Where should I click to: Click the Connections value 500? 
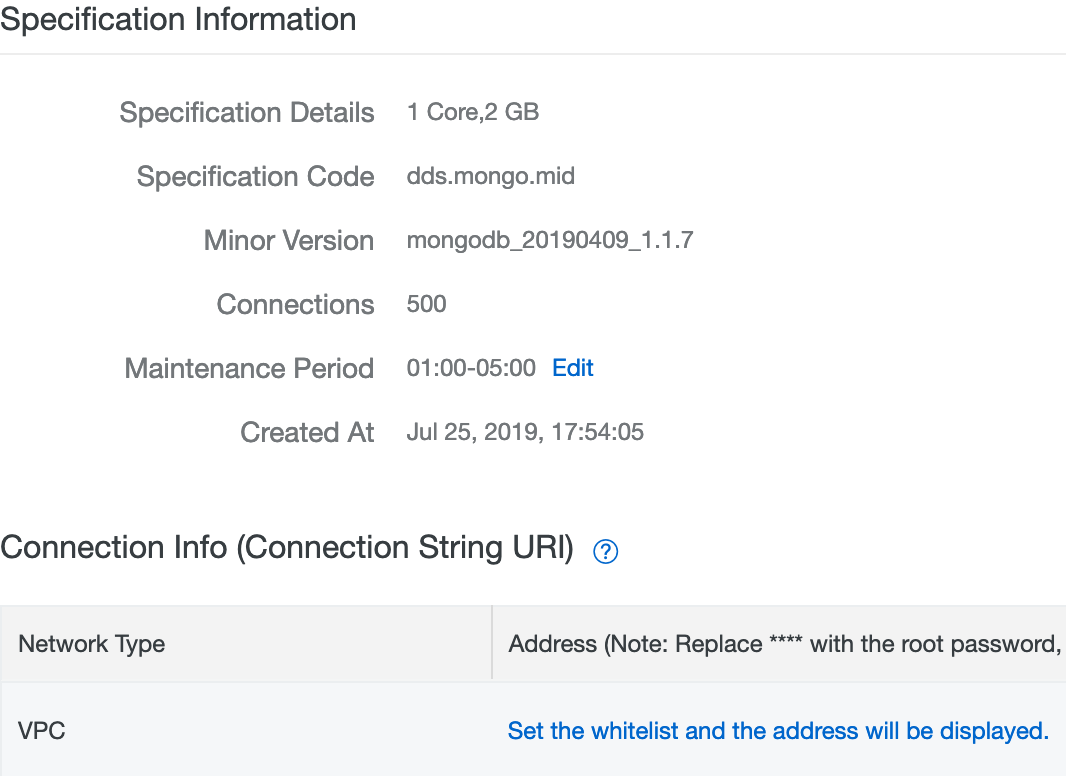tap(426, 303)
